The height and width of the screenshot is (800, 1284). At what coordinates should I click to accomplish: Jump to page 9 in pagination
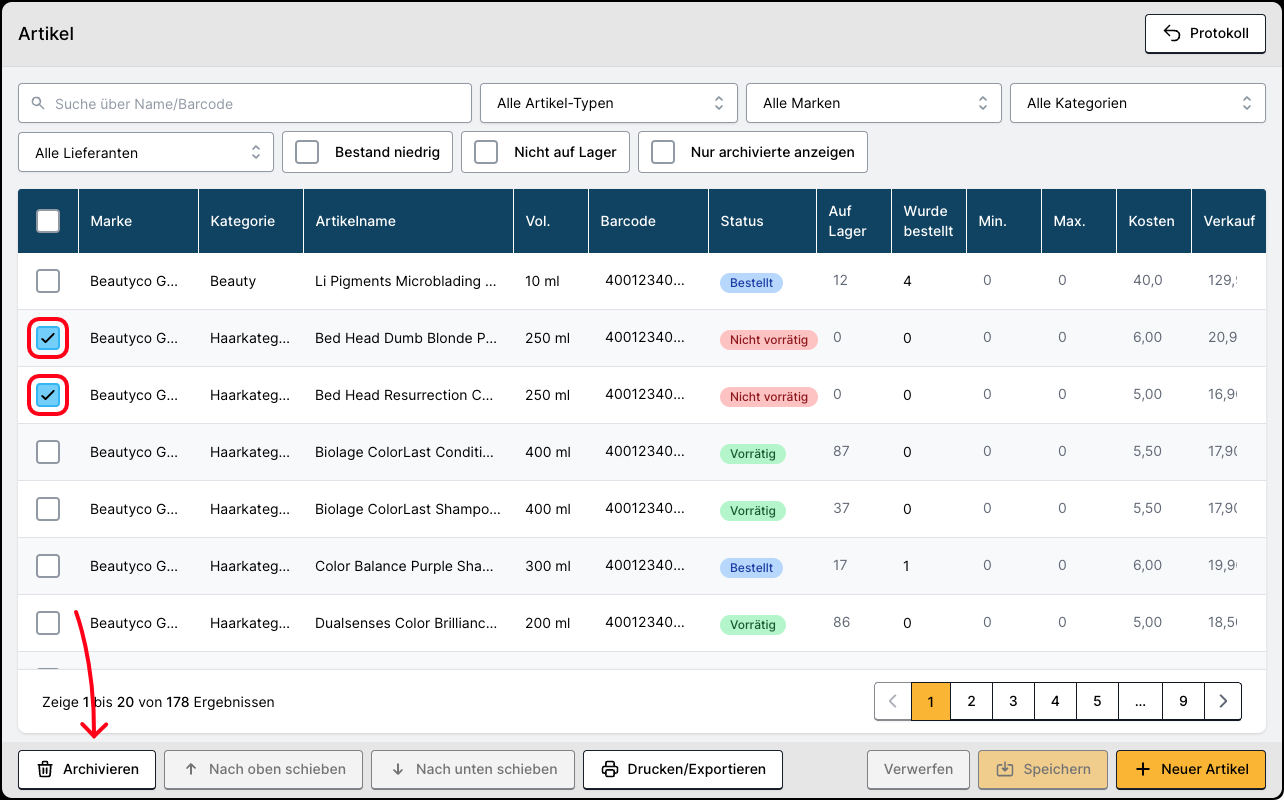click(1183, 702)
